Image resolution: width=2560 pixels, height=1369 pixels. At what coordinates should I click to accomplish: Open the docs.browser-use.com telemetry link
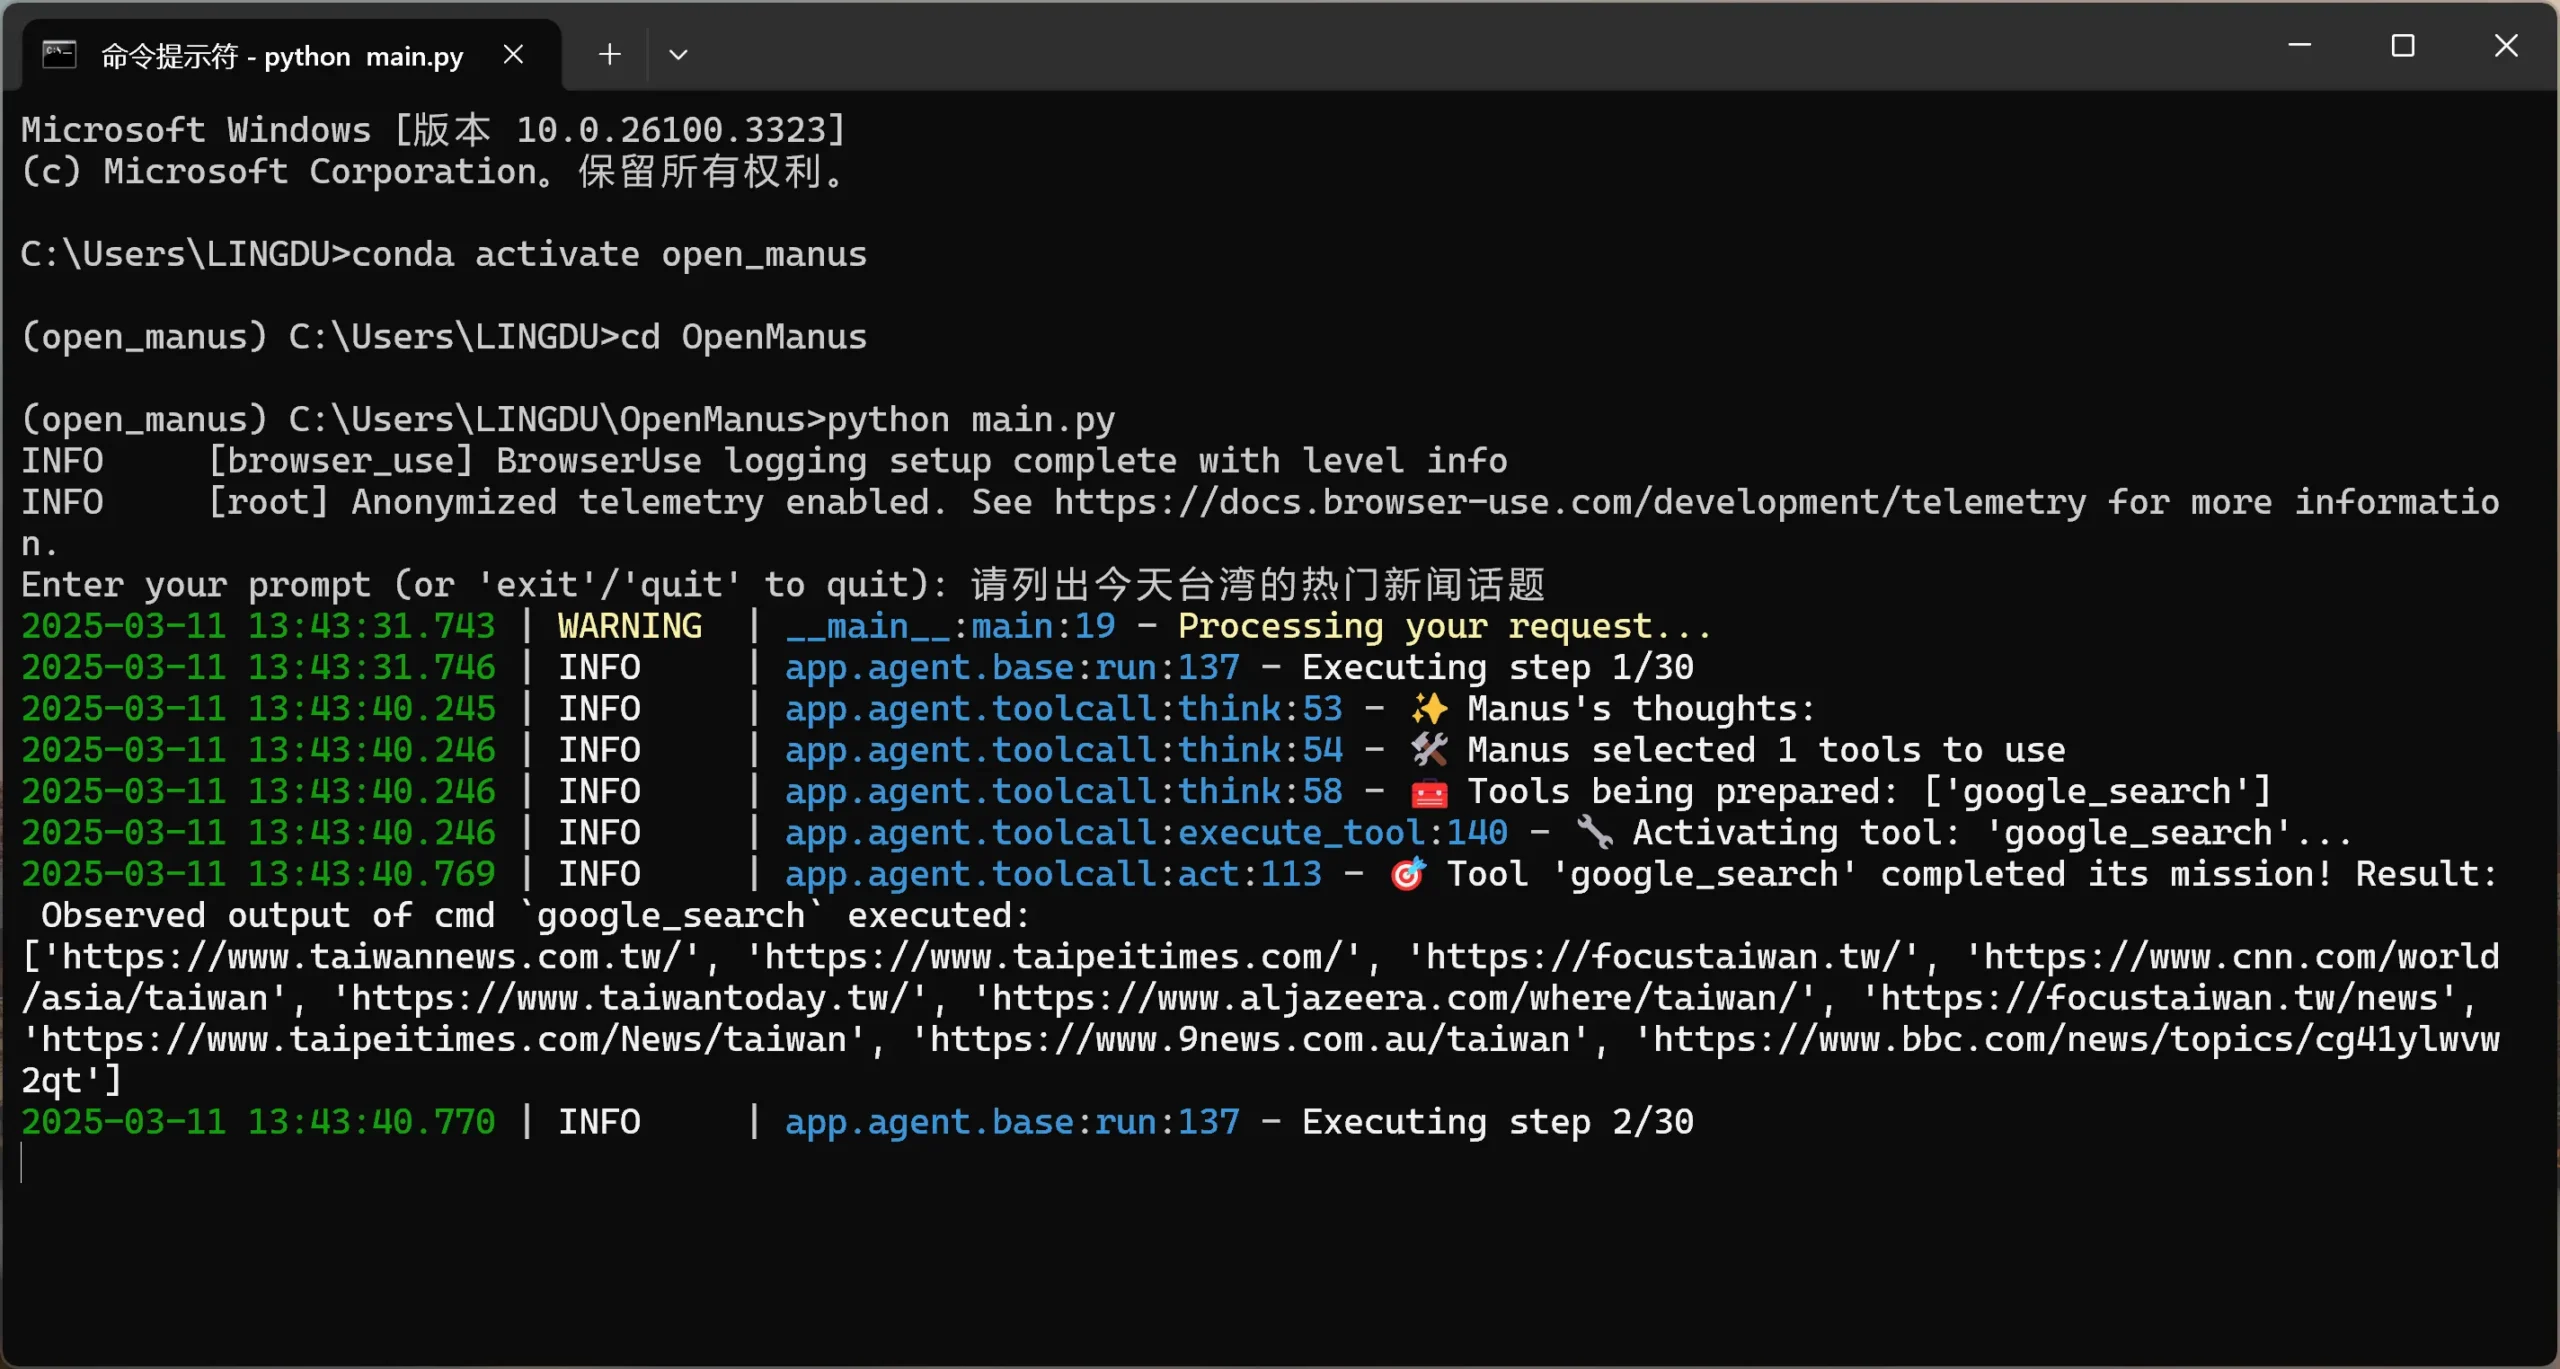click(1570, 502)
